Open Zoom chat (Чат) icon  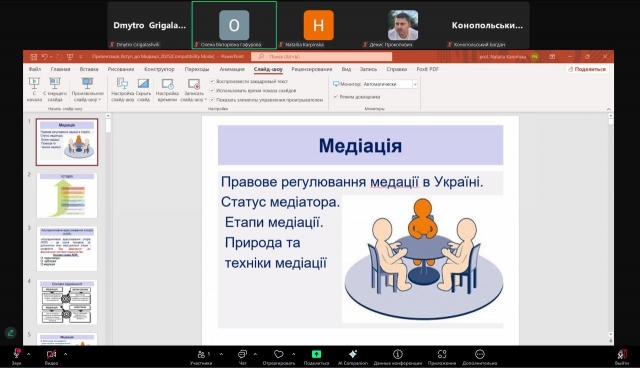tap(242, 354)
